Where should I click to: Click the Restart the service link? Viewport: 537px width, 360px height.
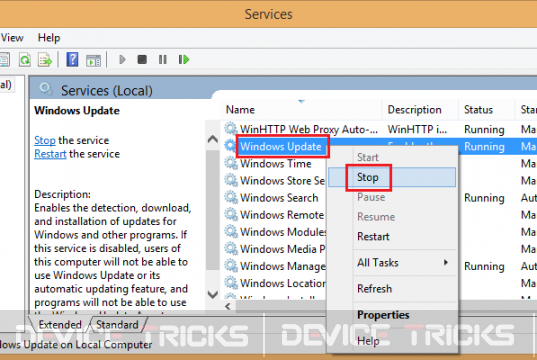coord(50,154)
